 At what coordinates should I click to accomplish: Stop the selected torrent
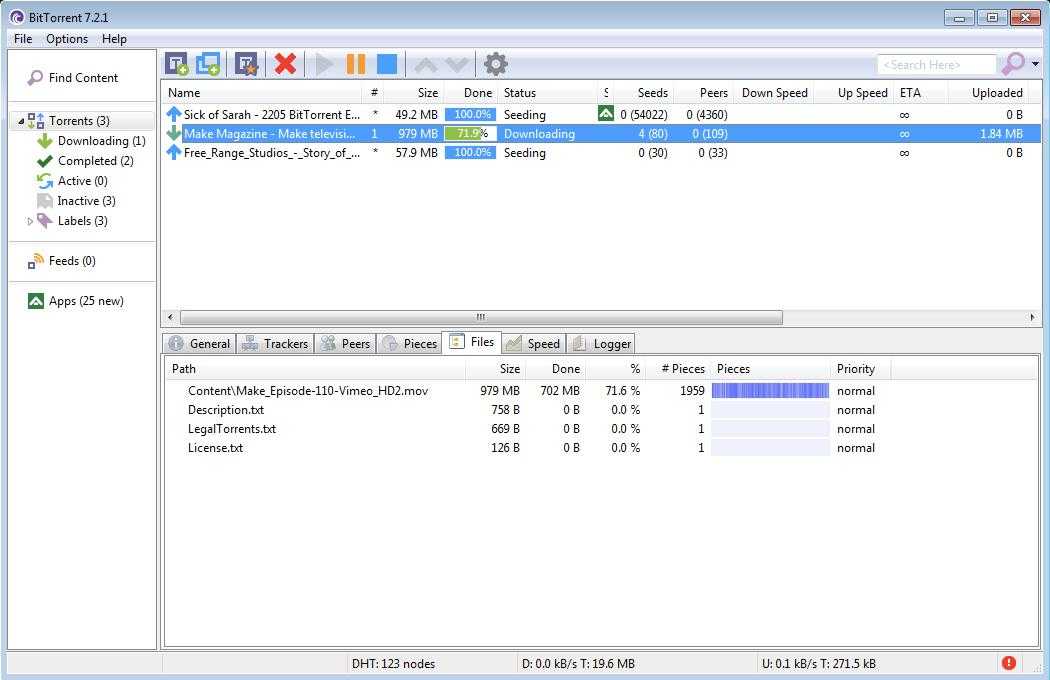coord(387,64)
